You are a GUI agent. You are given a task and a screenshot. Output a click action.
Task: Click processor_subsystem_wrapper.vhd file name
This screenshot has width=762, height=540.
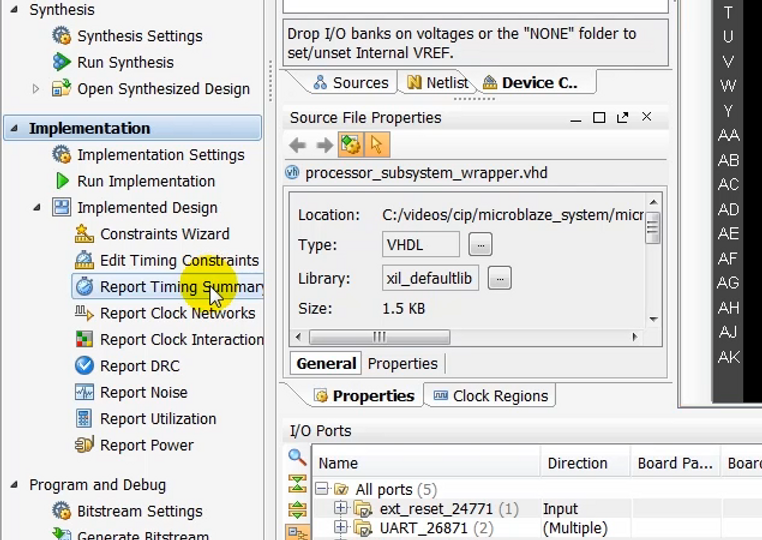click(426, 173)
